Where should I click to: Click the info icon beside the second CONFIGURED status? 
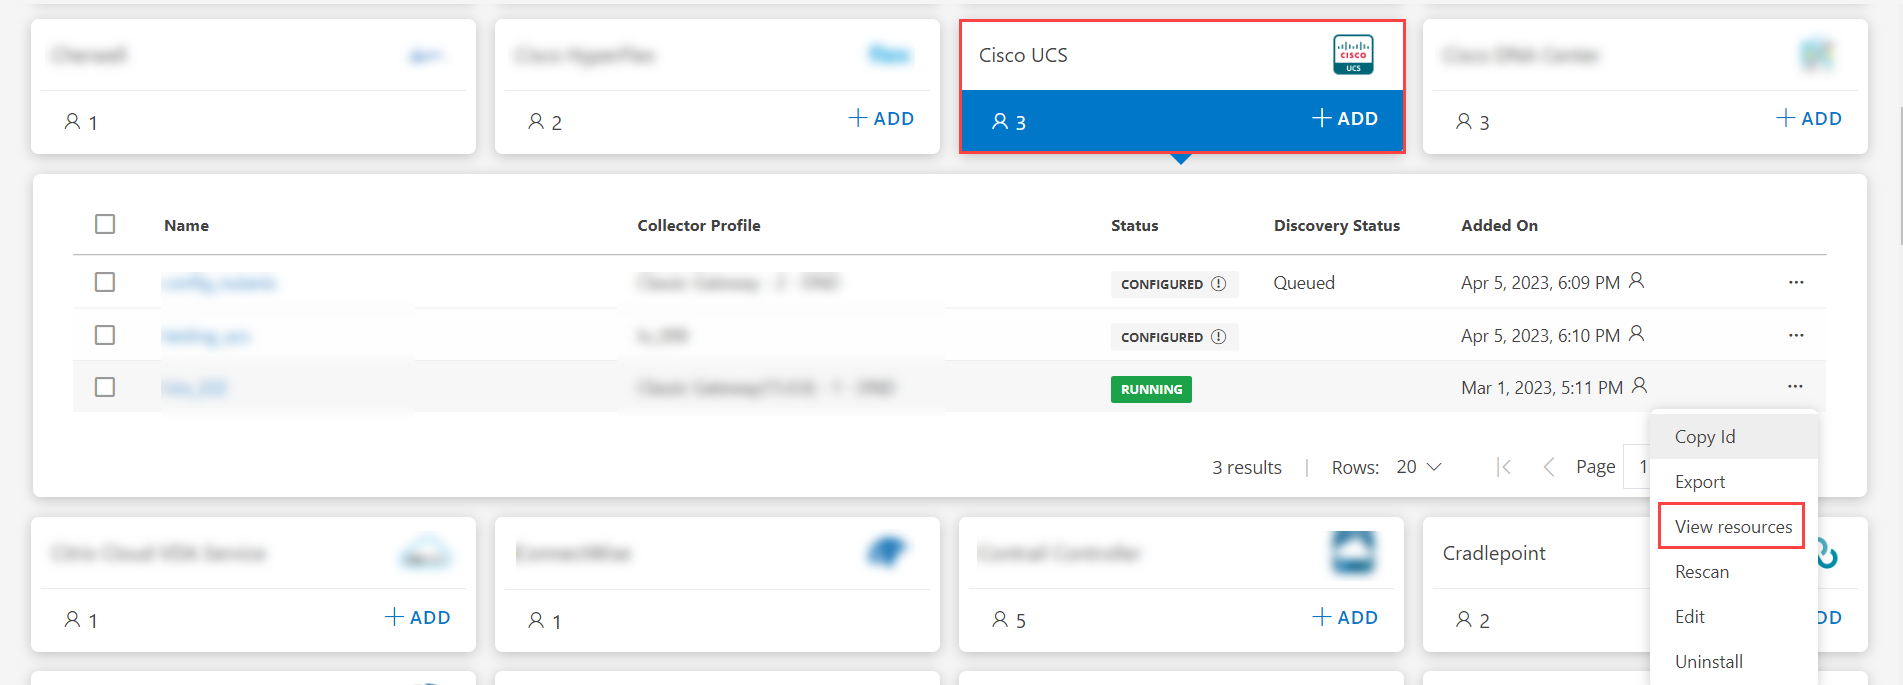pos(1218,337)
